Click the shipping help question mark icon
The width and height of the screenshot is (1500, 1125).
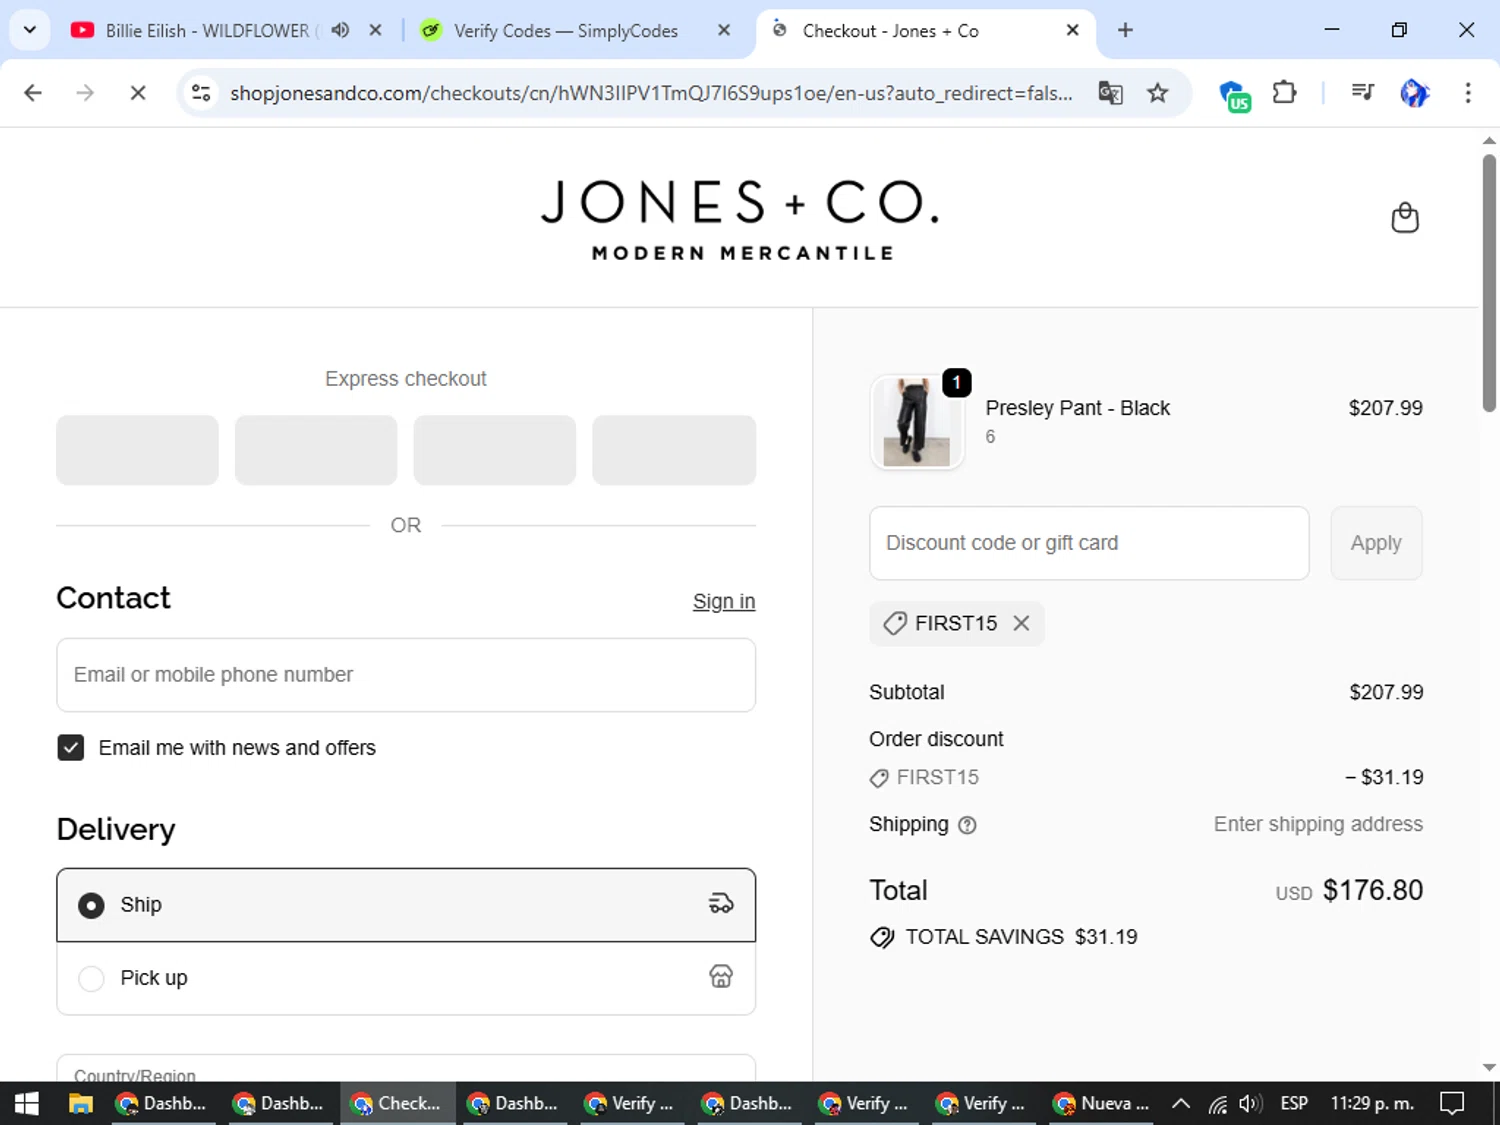[x=967, y=825]
